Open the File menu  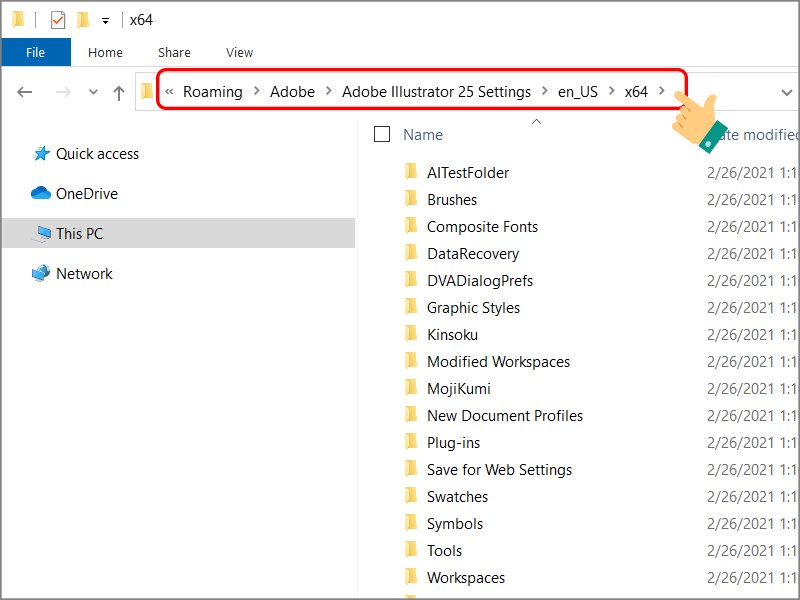coord(36,52)
